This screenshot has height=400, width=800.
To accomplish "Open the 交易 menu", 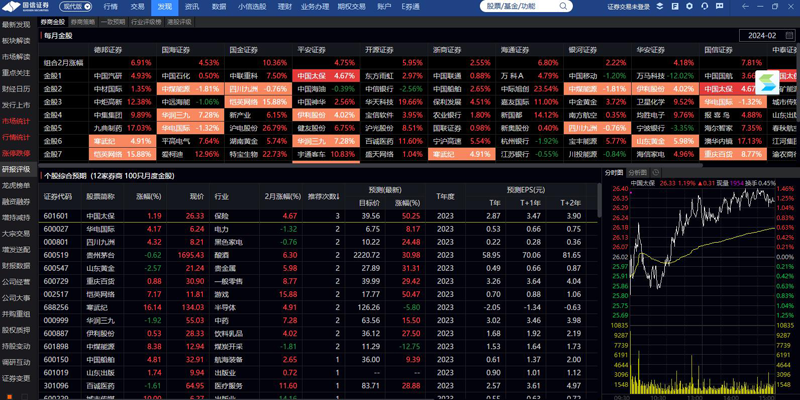I will 137,7.
